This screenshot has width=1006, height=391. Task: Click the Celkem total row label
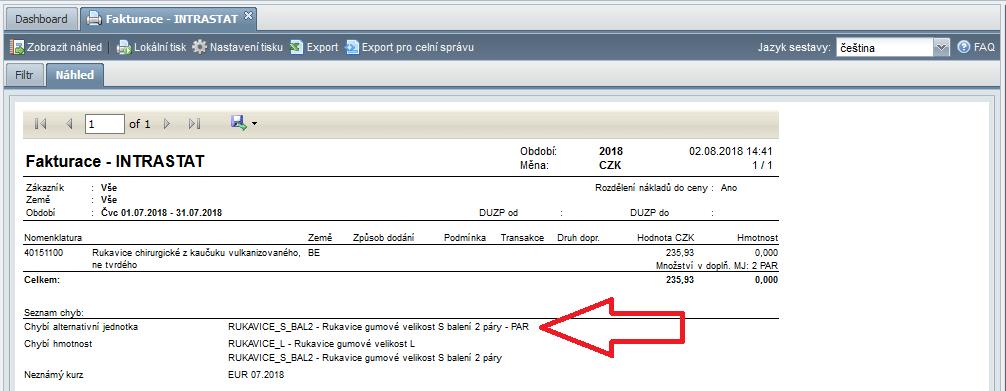[42, 280]
